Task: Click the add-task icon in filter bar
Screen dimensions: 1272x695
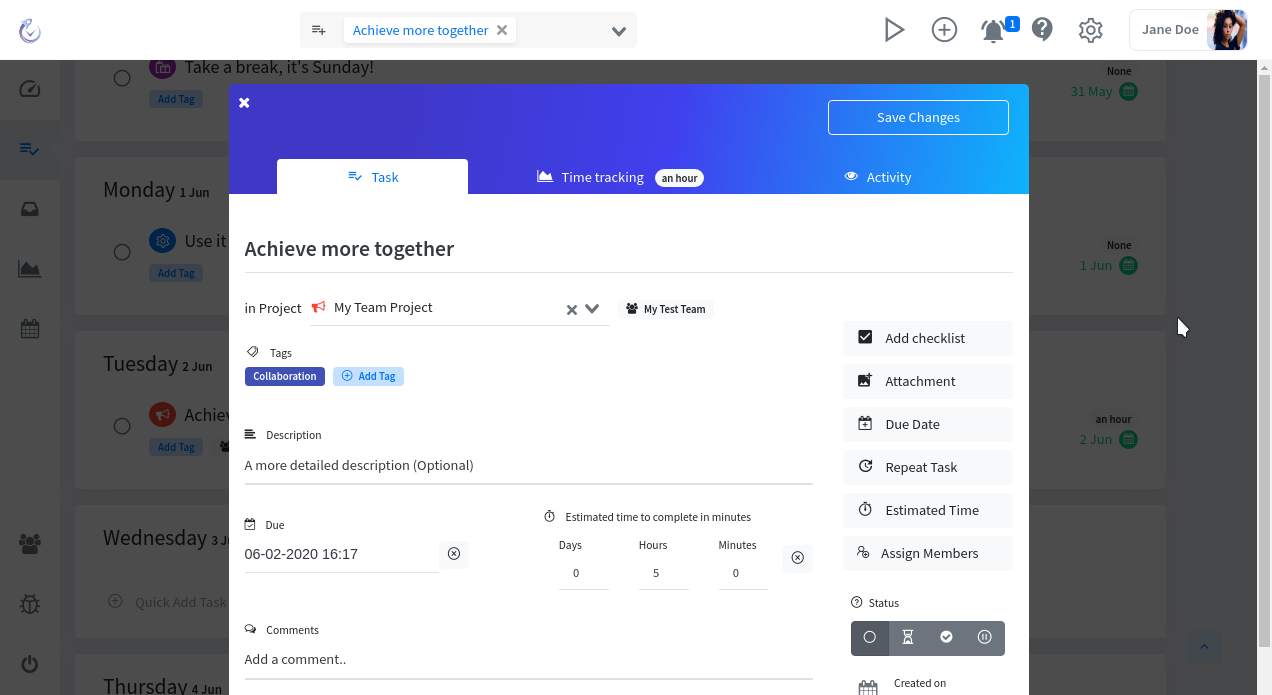Action: click(x=319, y=30)
